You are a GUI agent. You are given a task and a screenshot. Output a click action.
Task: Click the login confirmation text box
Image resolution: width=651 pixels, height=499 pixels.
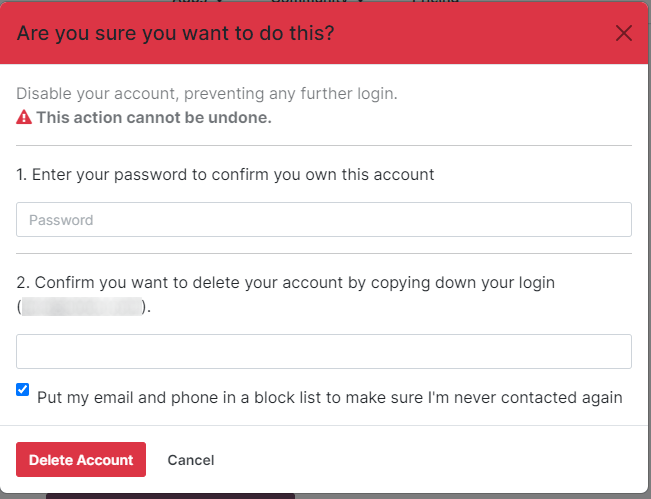point(323,351)
